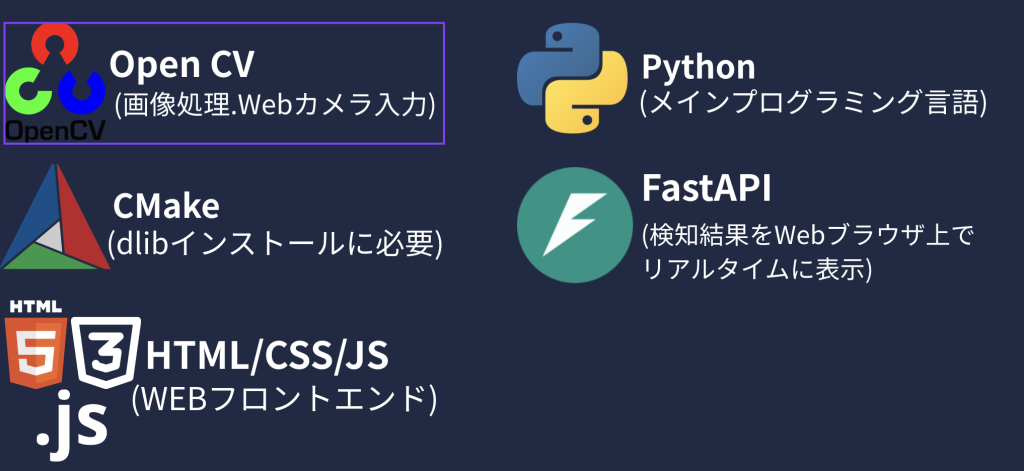1024x471 pixels.
Task: Select the "(dlibインストールに必要)" caption
Action: (274, 242)
